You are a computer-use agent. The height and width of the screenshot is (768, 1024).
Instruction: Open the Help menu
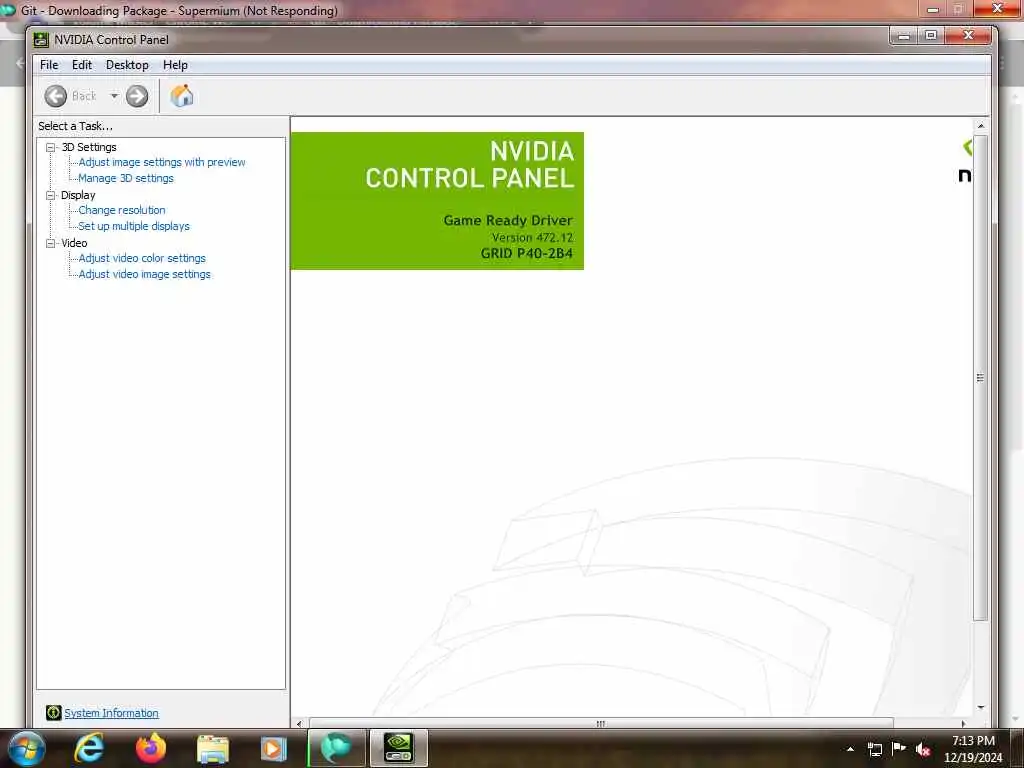[x=175, y=65]
